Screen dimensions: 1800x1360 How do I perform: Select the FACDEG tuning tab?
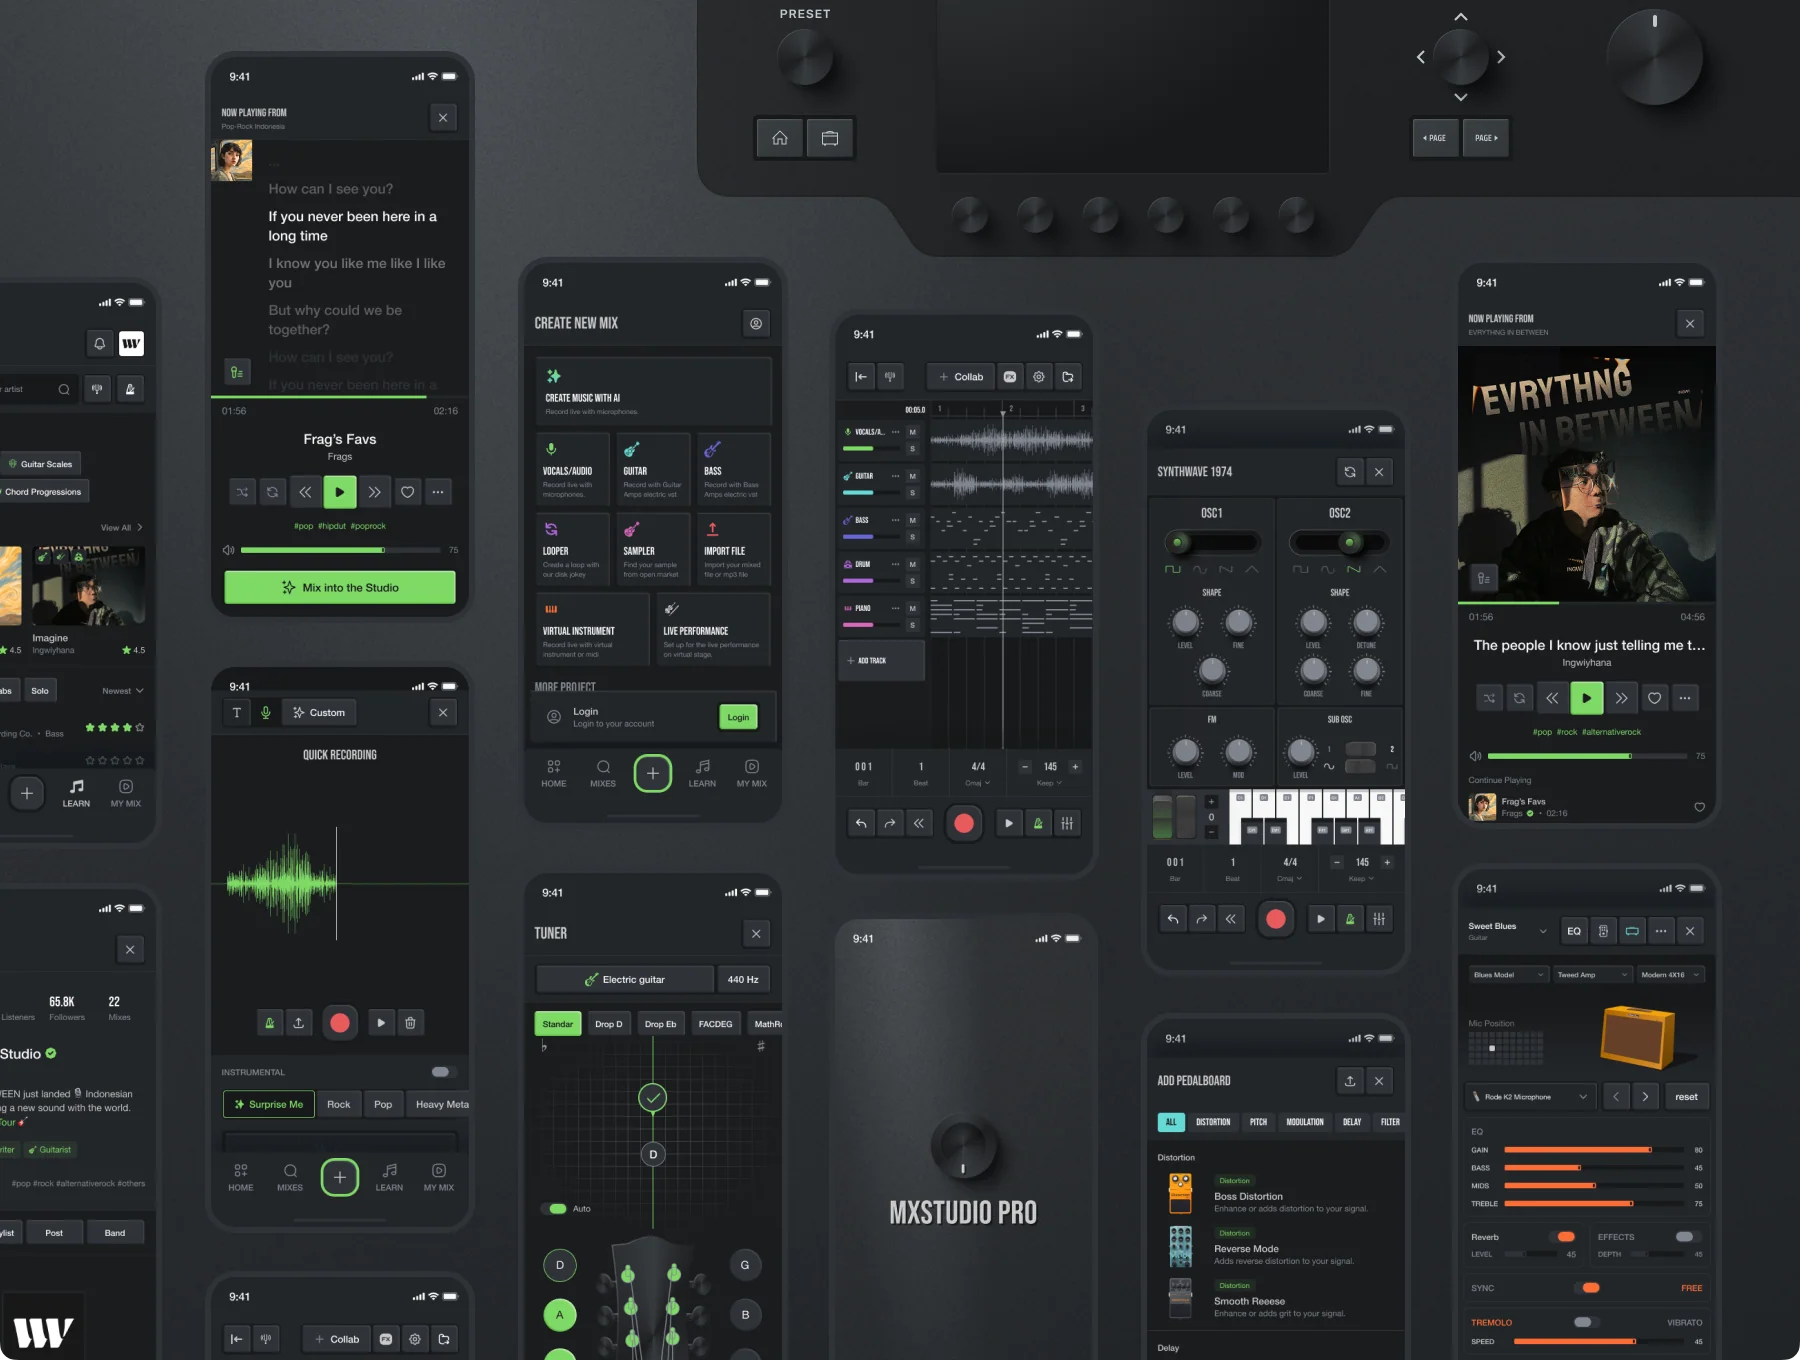[715, 1024]
